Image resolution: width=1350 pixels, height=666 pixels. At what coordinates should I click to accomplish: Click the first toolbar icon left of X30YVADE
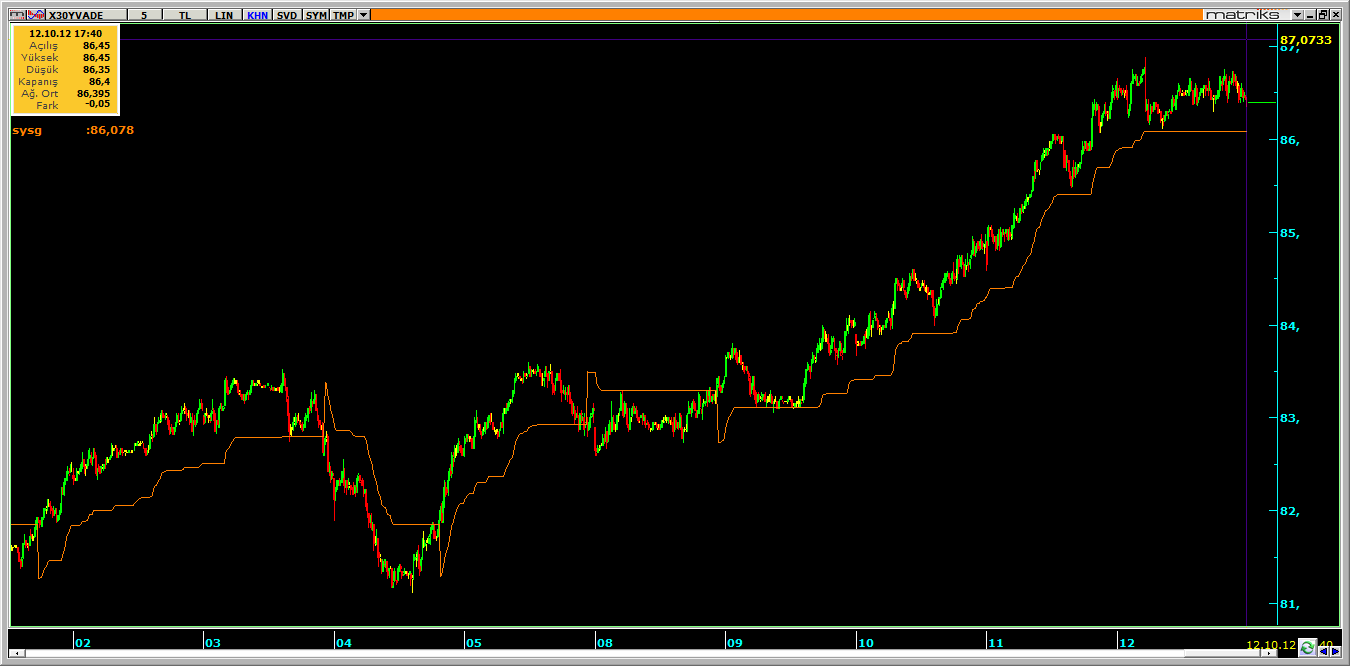click(x=17, y=15)
